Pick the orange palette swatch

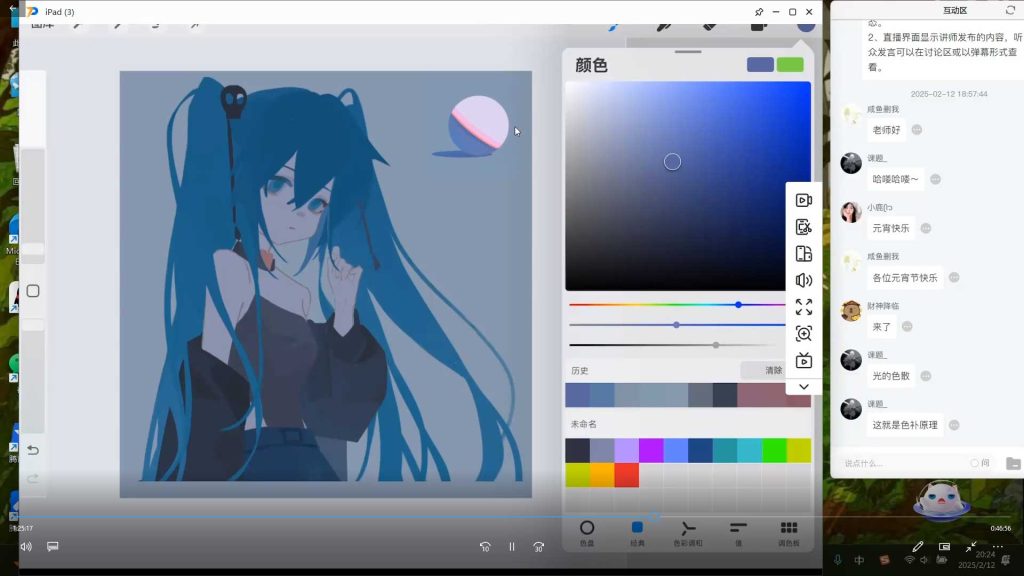tap(602, 475)
